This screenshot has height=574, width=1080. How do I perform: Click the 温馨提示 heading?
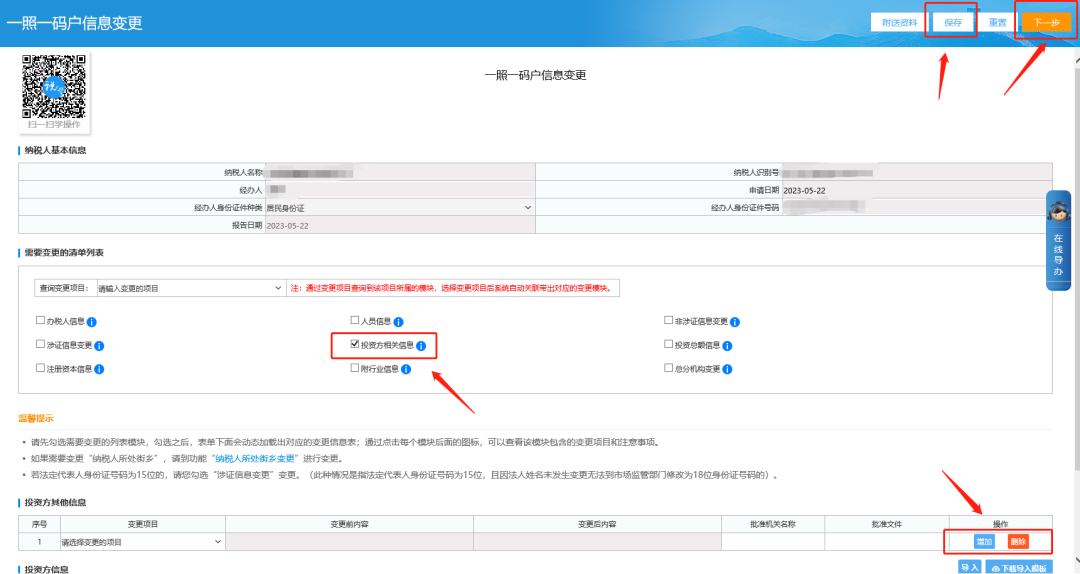click(36, 418)
